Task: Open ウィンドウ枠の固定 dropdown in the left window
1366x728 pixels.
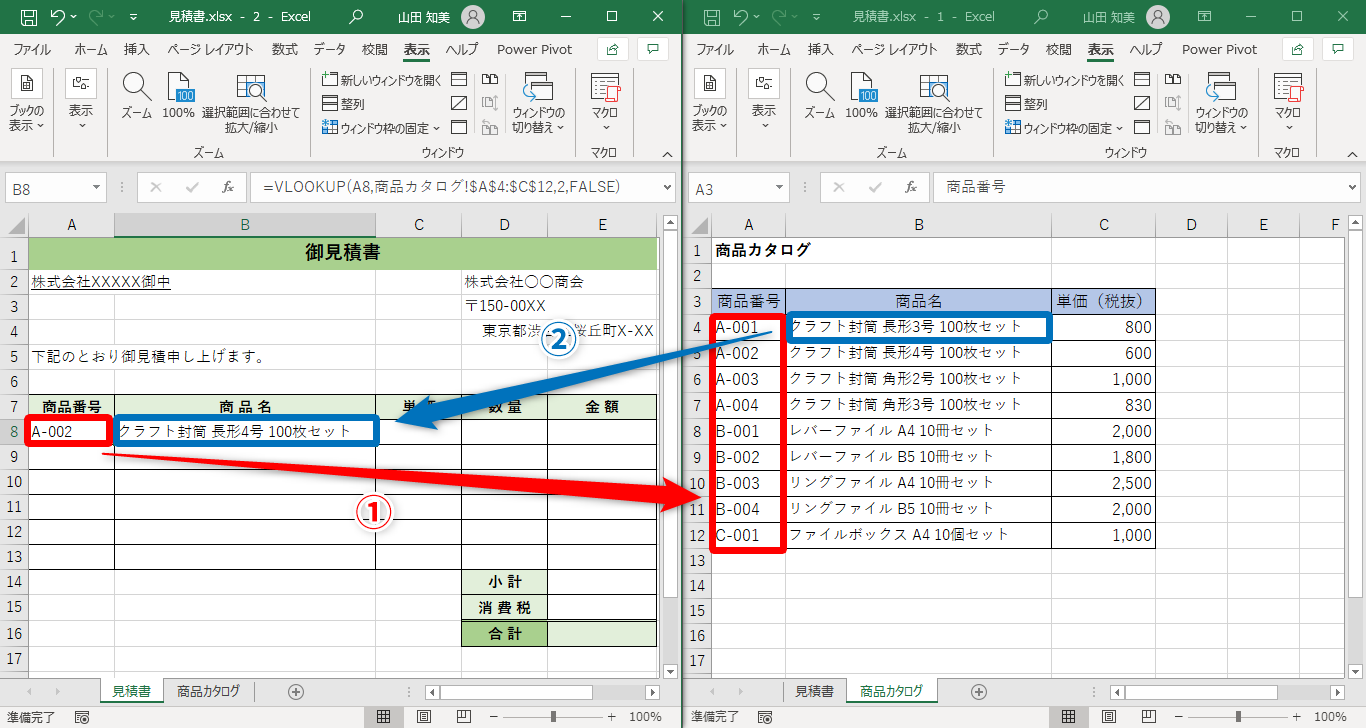Action: click(x=382, y=127)
